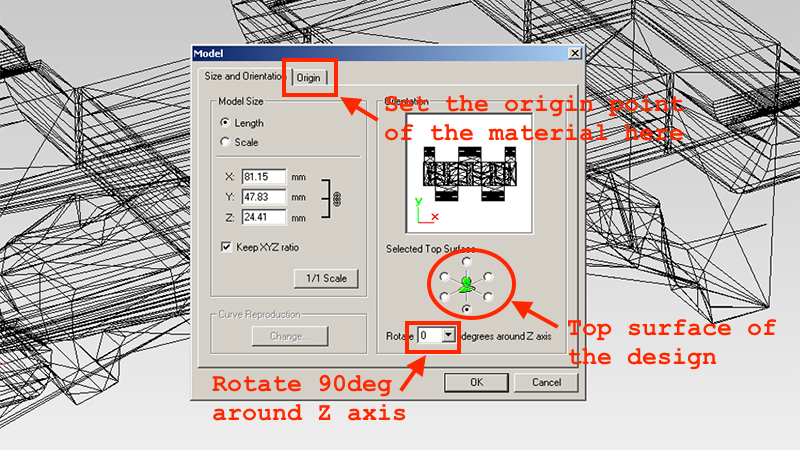
Task: Select the top radio button of surface selector
Action: point(466,262)
